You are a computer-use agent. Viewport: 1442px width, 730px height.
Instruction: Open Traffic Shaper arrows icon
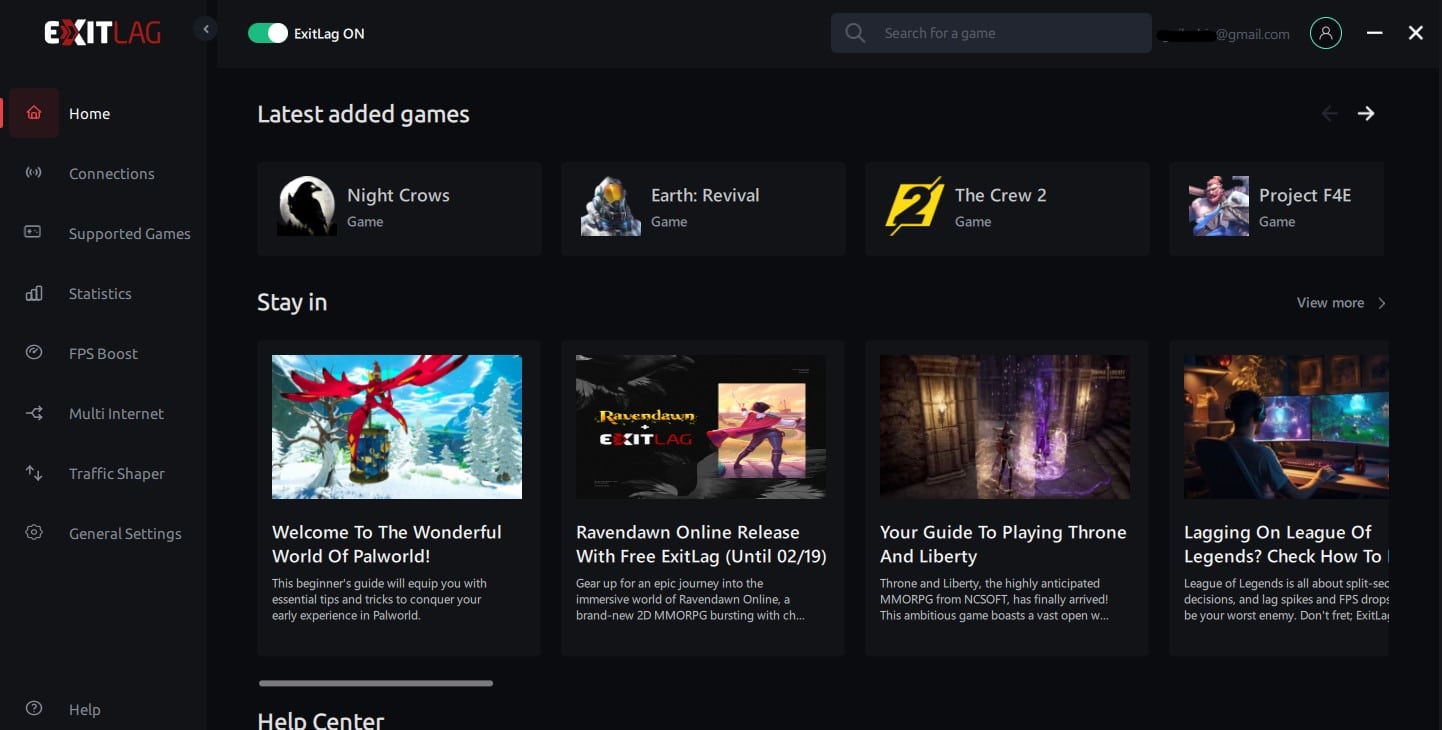pyautogui.click(x=34, y=473)
